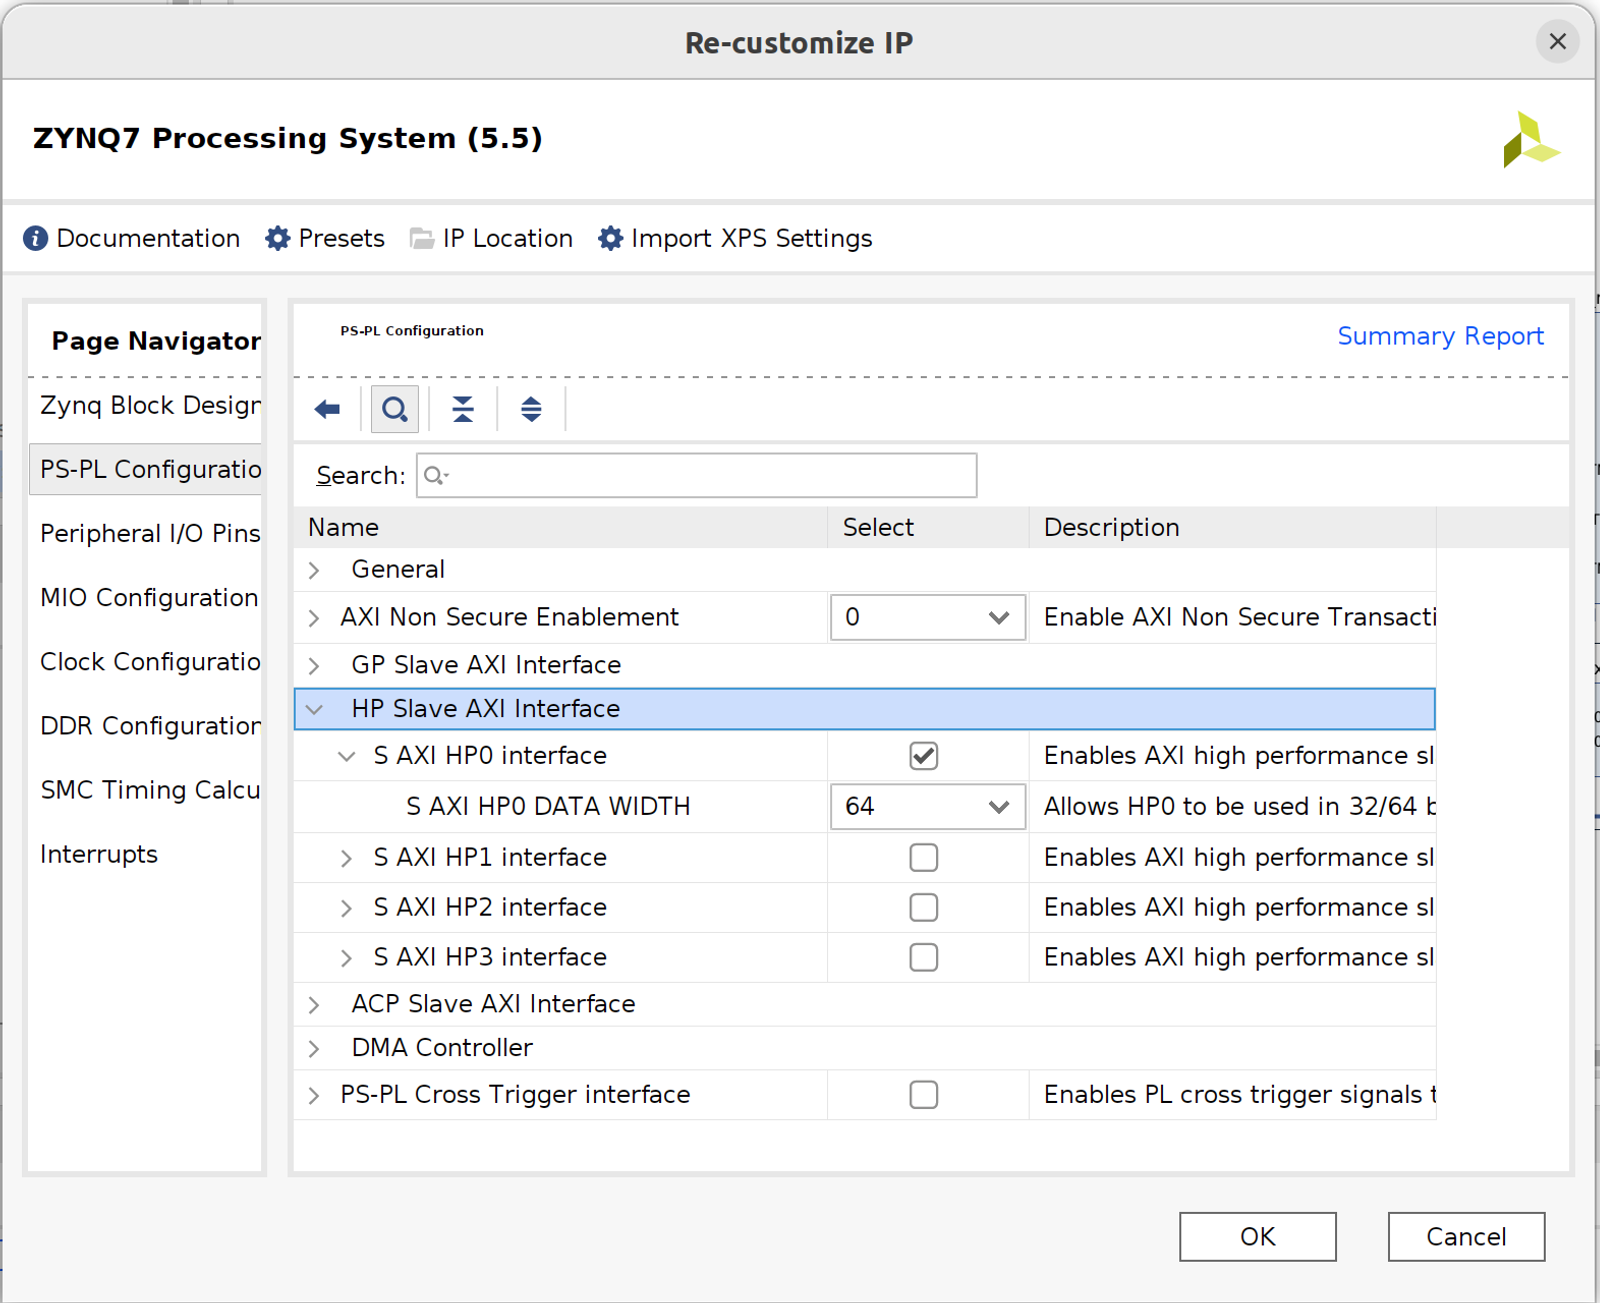1600x1303 pixels.
Task: Click the Collapse All toolbar icon
Action: coord(463,409)
